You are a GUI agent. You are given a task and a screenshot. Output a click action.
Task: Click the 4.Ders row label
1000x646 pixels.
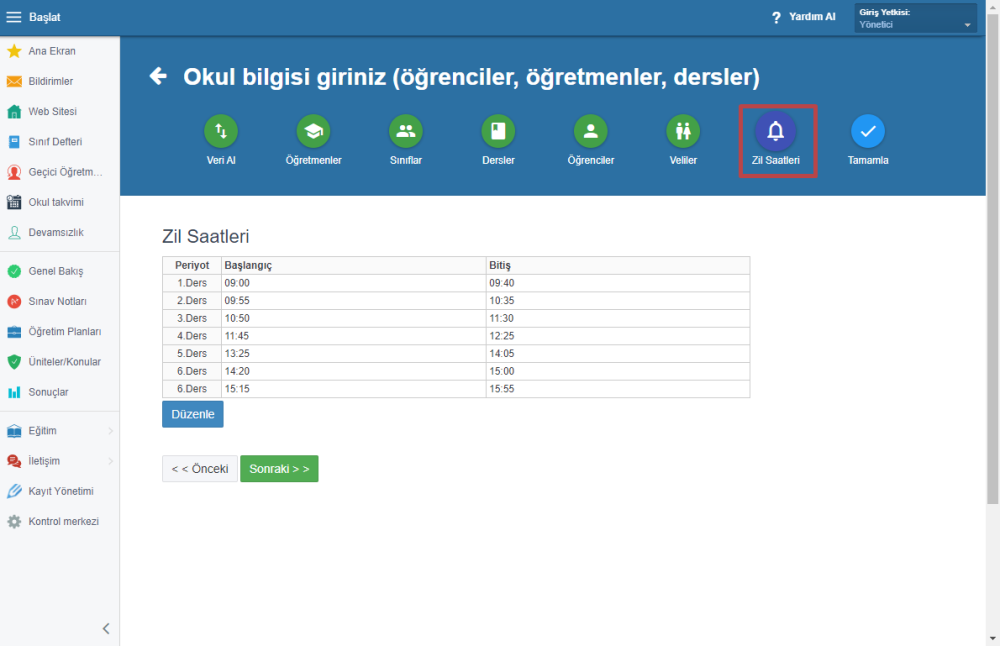click(x=192, y=336)
